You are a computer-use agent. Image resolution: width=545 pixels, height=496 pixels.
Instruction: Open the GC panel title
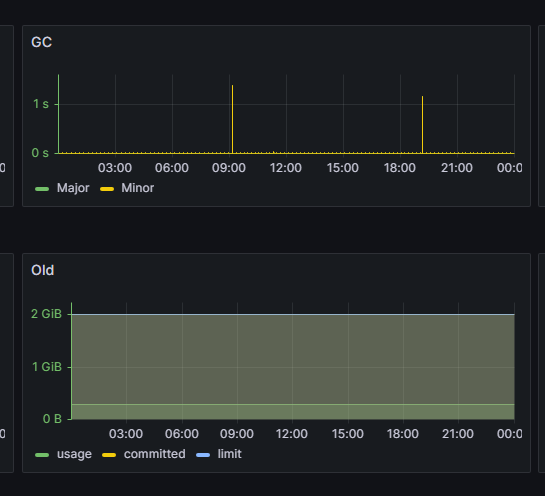pyautogui.click(x=41, y=42)
